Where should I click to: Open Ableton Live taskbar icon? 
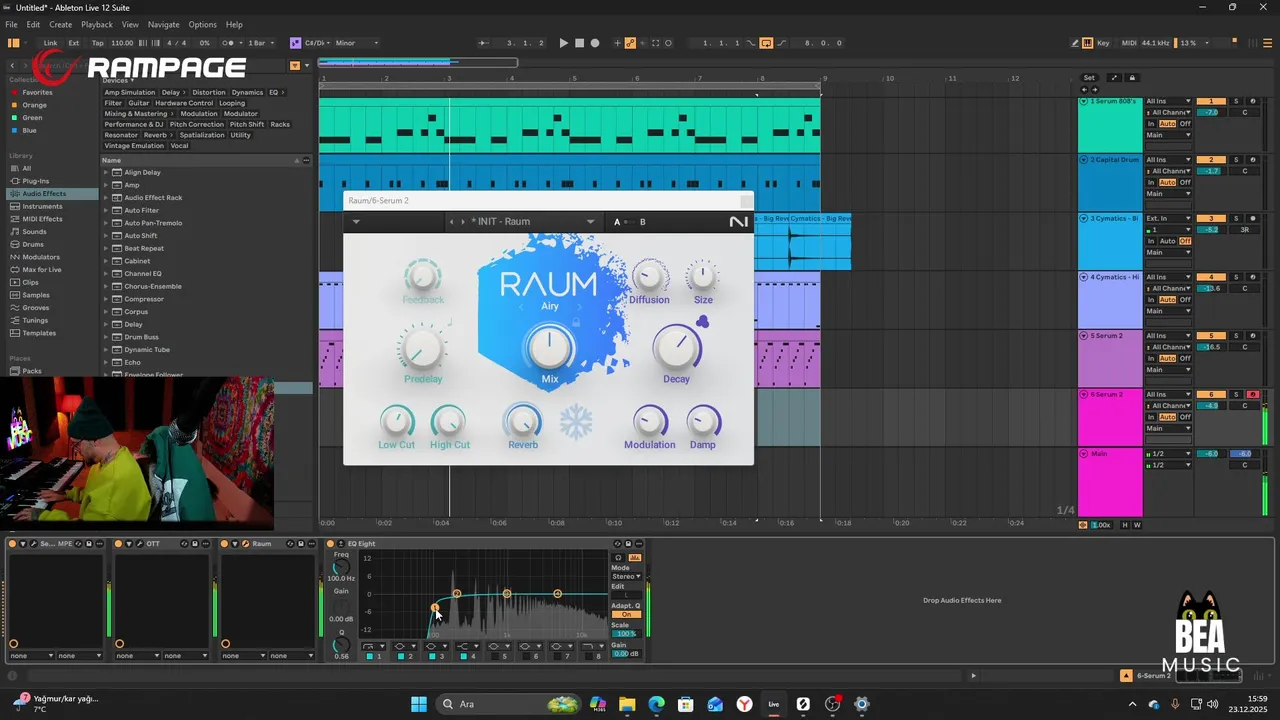[774, 704]
